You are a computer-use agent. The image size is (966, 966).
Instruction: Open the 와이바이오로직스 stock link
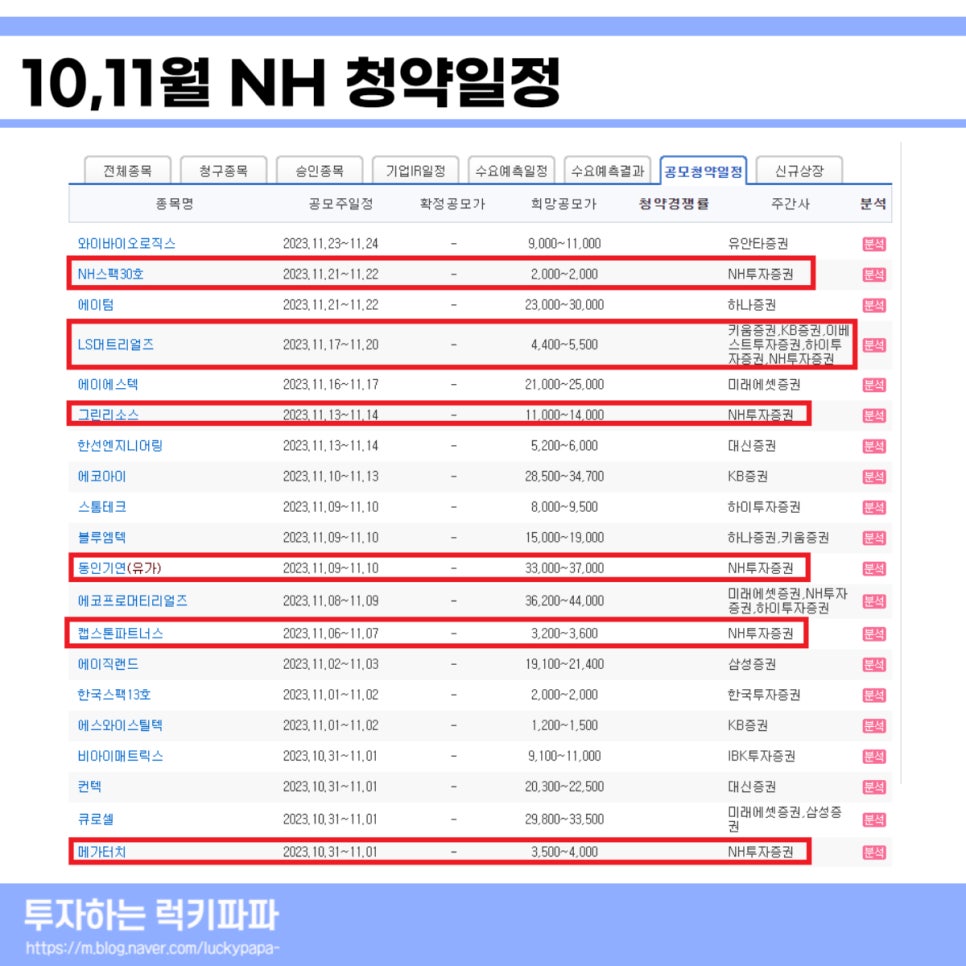126,243
